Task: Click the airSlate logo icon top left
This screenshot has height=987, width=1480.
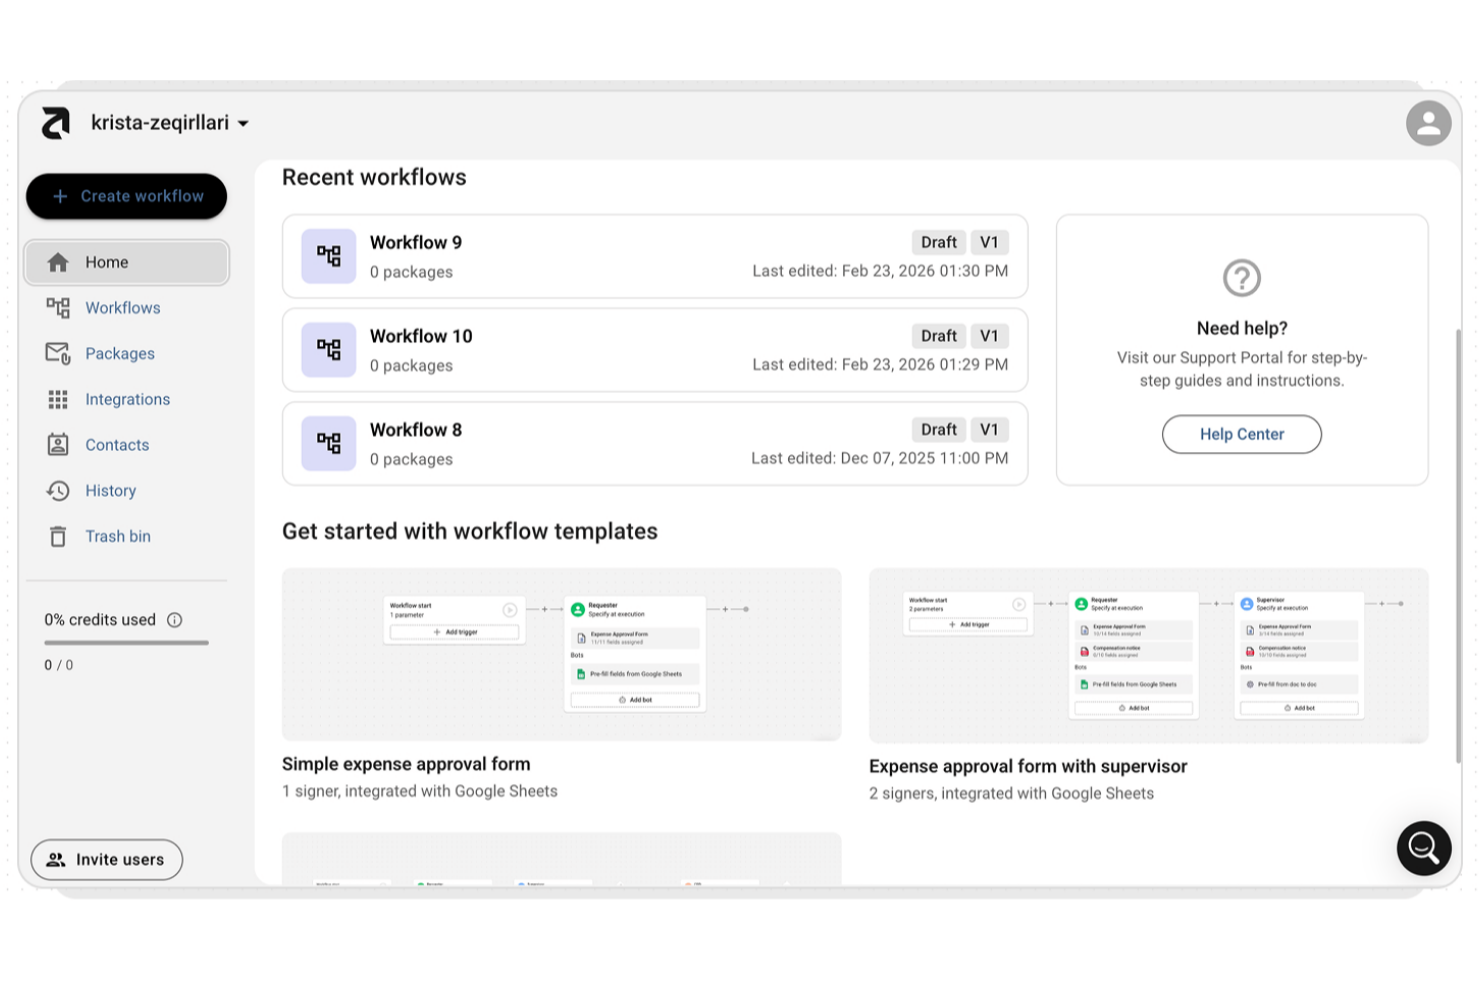Action: (x=55, y=122)
